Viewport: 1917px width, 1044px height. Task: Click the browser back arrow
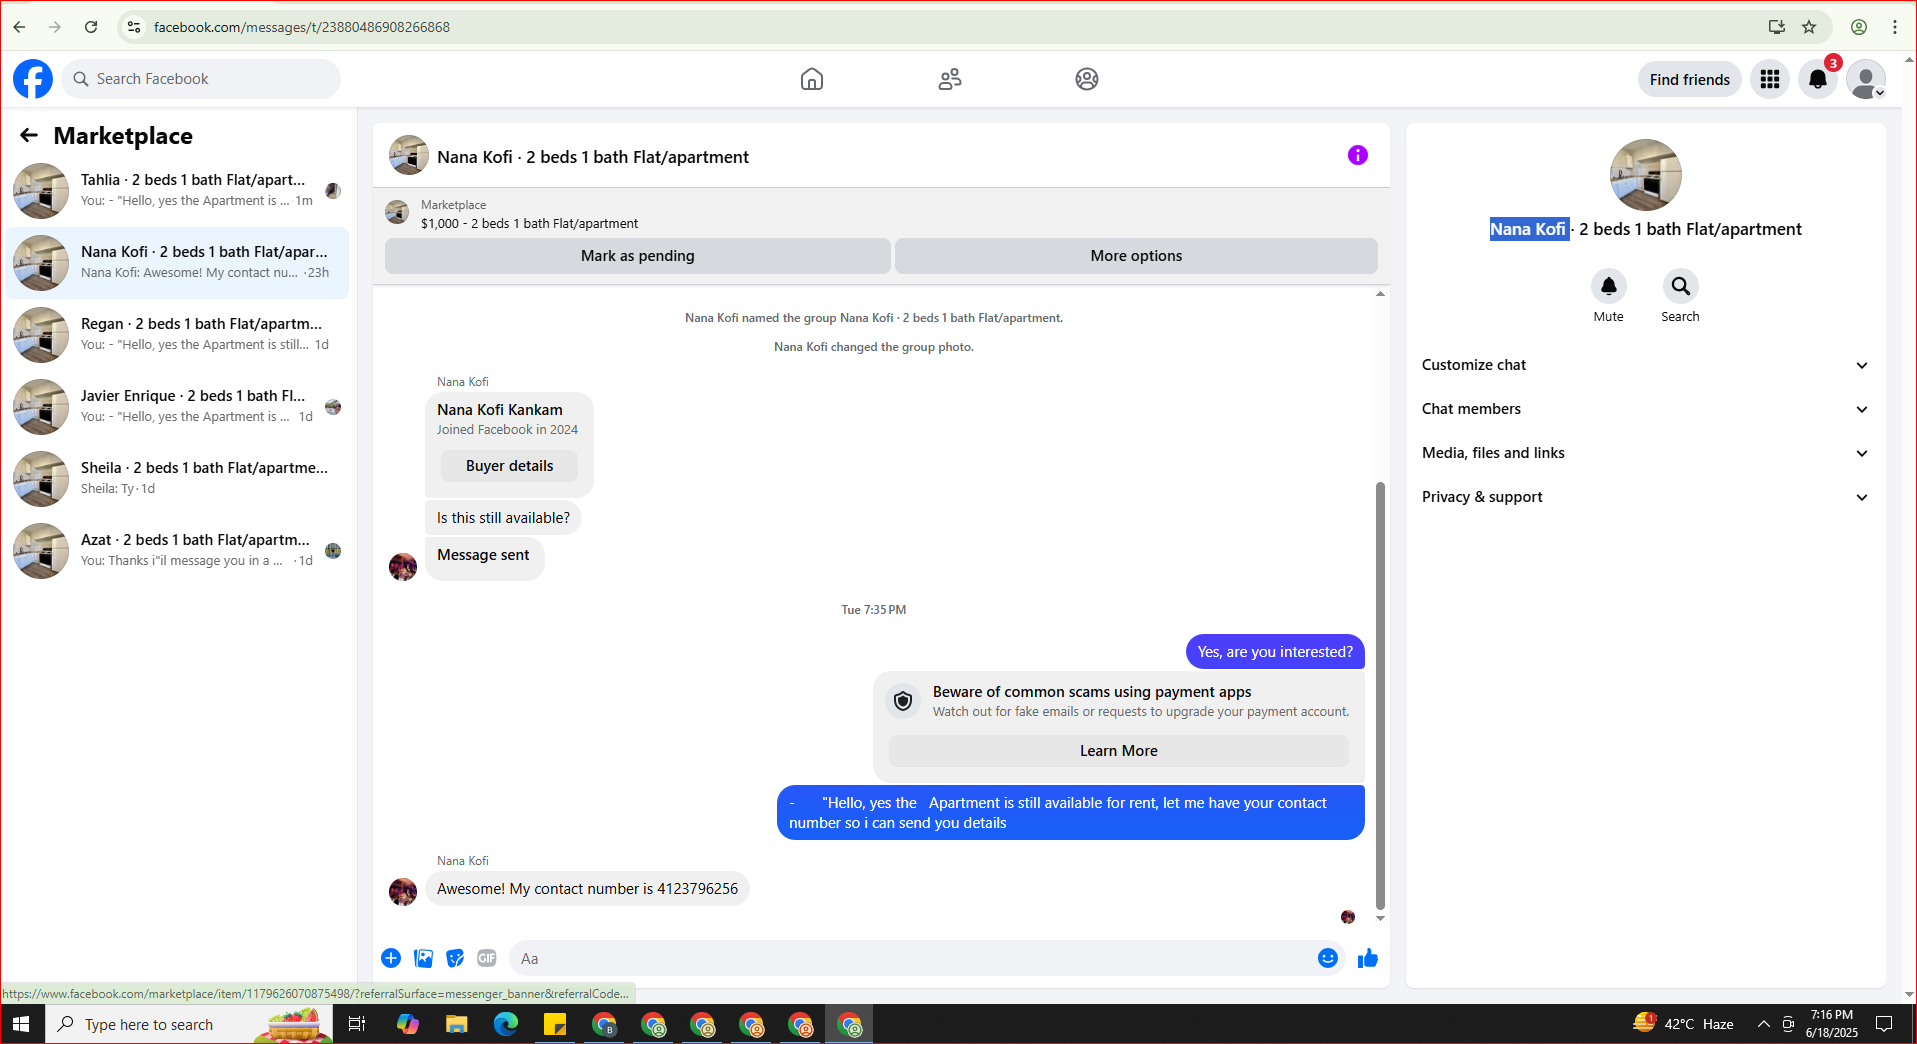point(19,27)
